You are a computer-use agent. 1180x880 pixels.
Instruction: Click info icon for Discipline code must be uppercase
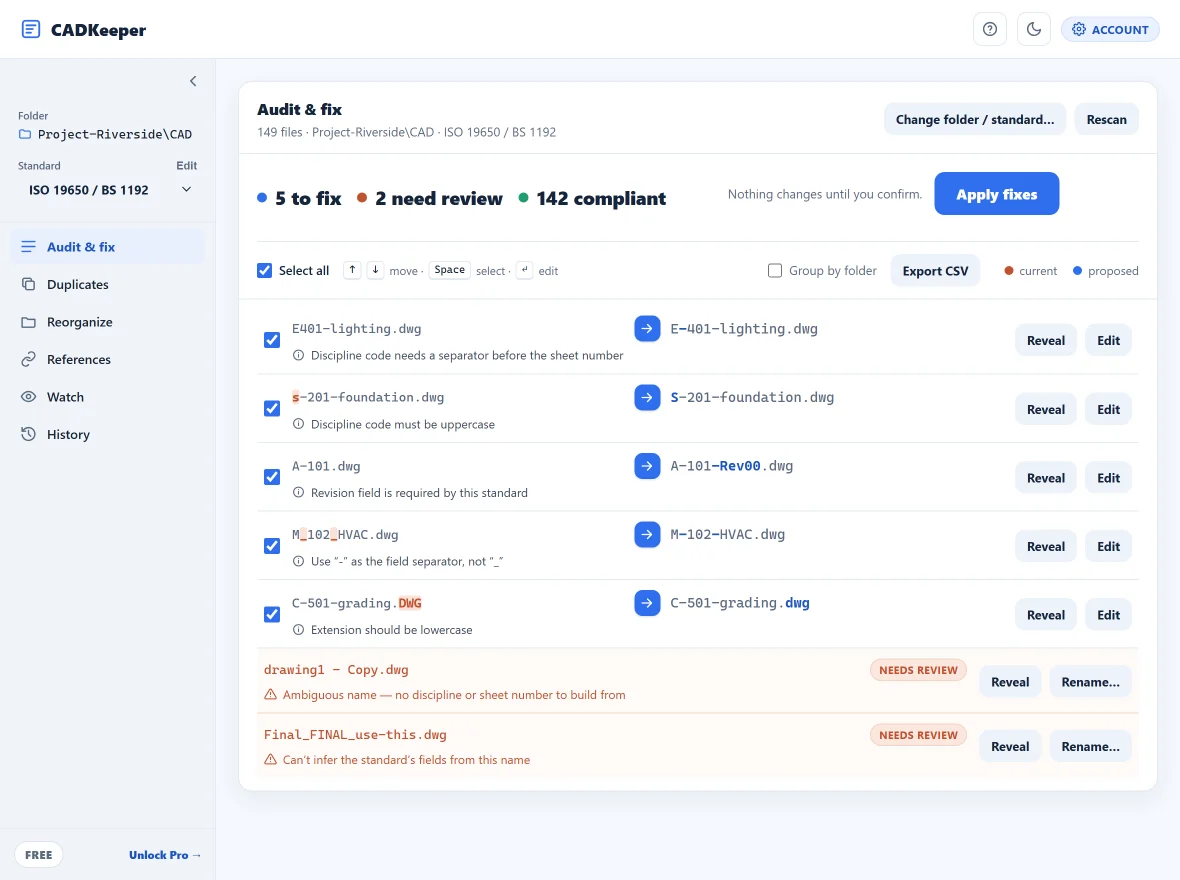(x=298, y=424)
